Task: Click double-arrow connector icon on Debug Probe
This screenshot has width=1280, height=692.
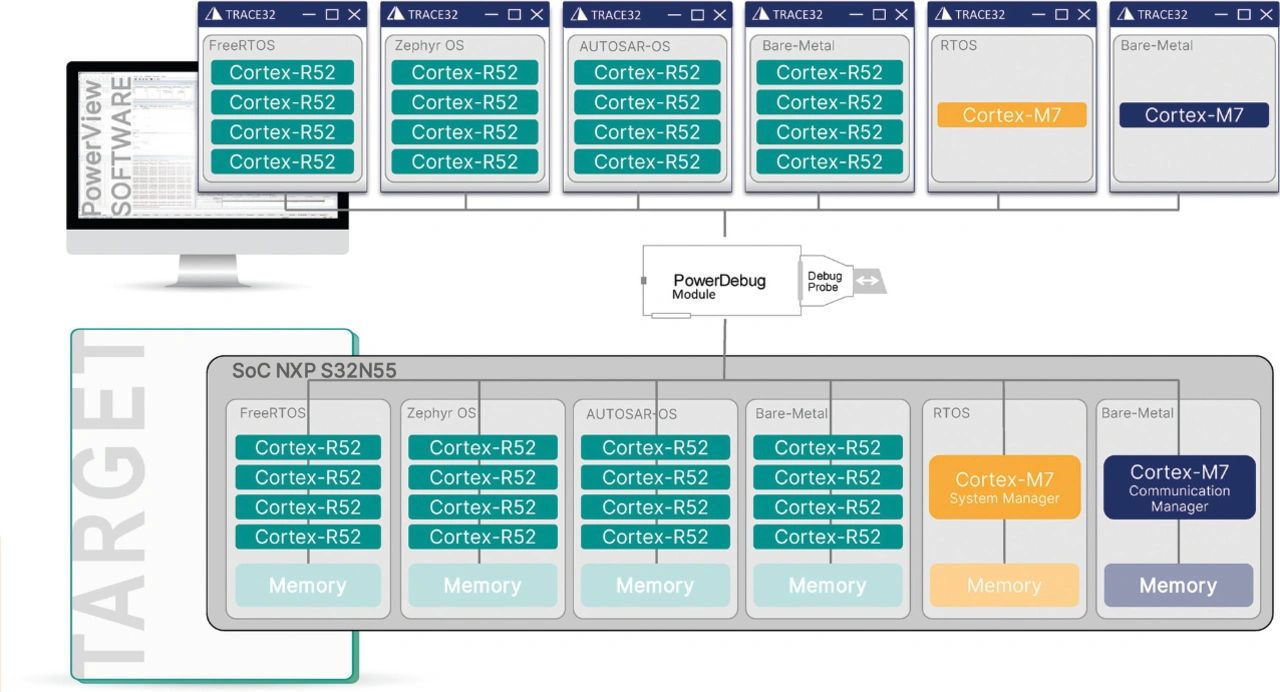Action: point(868,281)
